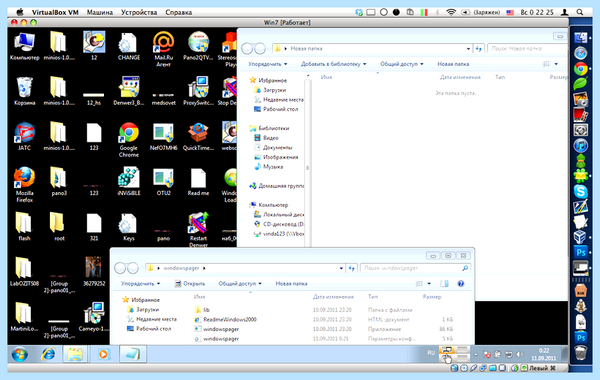Viewport: 600px width, 380px height.
Task: Open Windows Explorer from taskbar
Action: click(x=75, y=355)
